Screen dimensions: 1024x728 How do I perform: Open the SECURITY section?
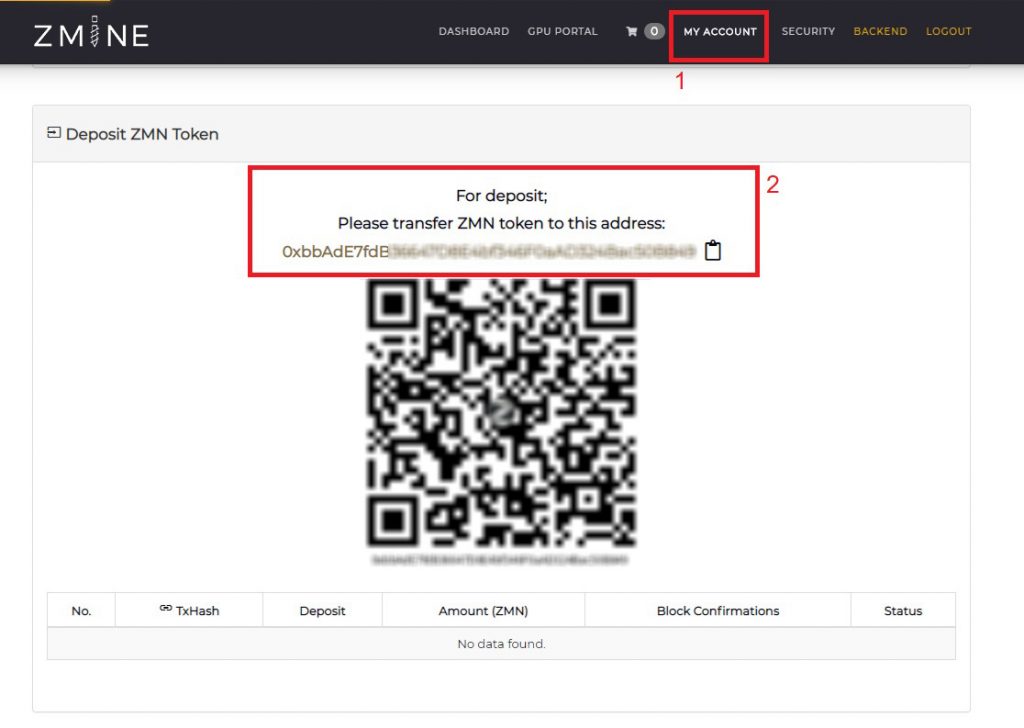808,32
